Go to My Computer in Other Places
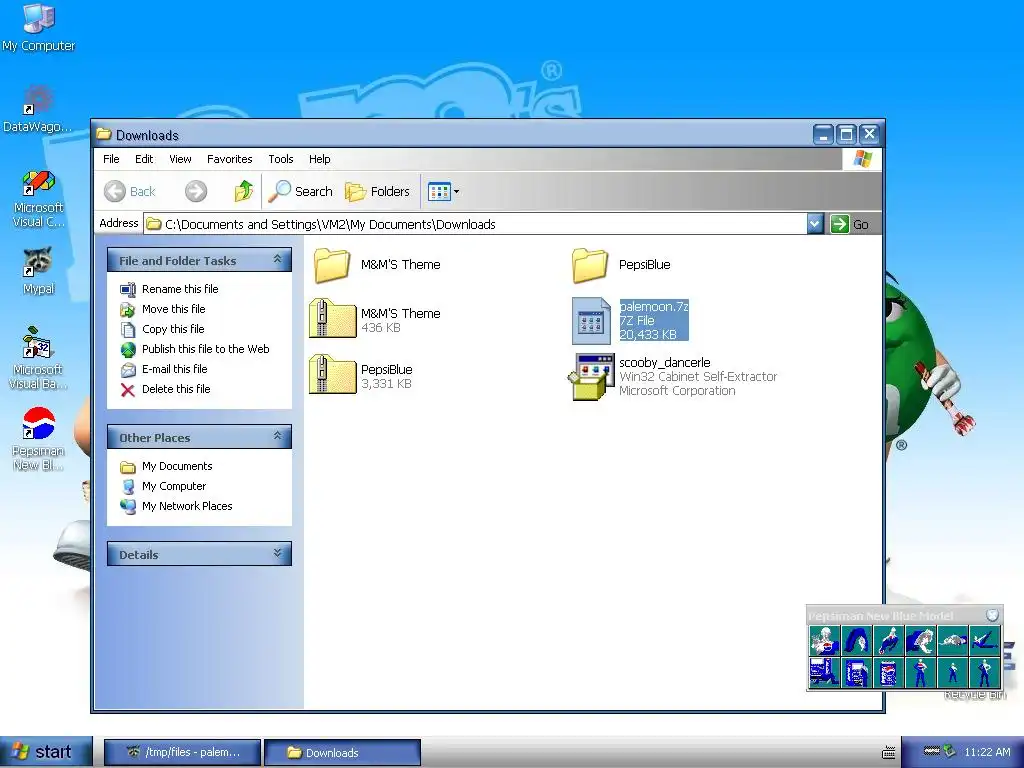The image size is (1024, 768). [163, 487]
